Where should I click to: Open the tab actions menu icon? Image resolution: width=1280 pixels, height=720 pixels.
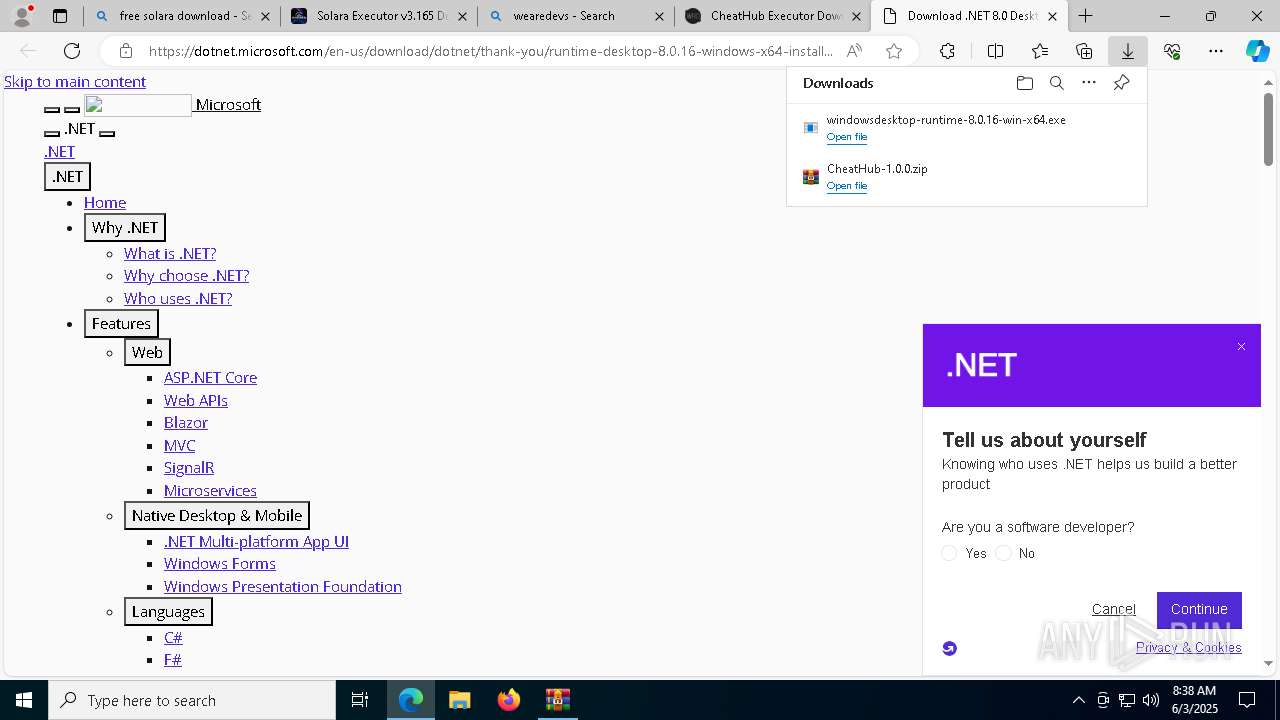[60, 16]
